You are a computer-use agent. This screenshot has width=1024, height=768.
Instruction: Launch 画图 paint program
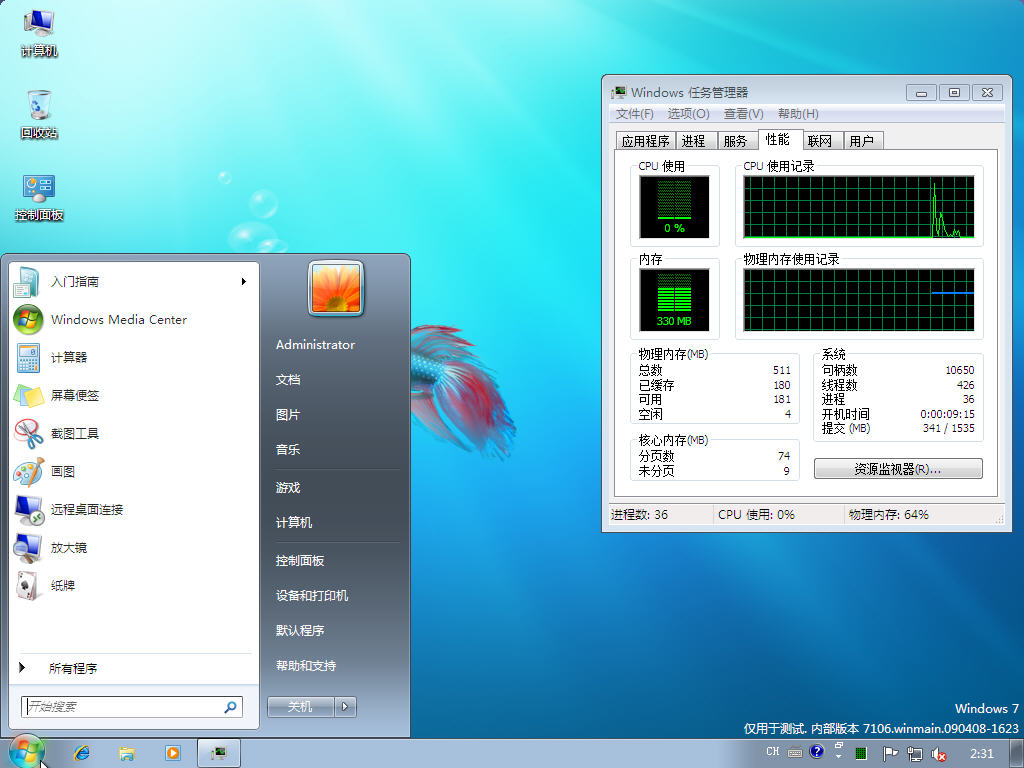[x=133, y=471]
